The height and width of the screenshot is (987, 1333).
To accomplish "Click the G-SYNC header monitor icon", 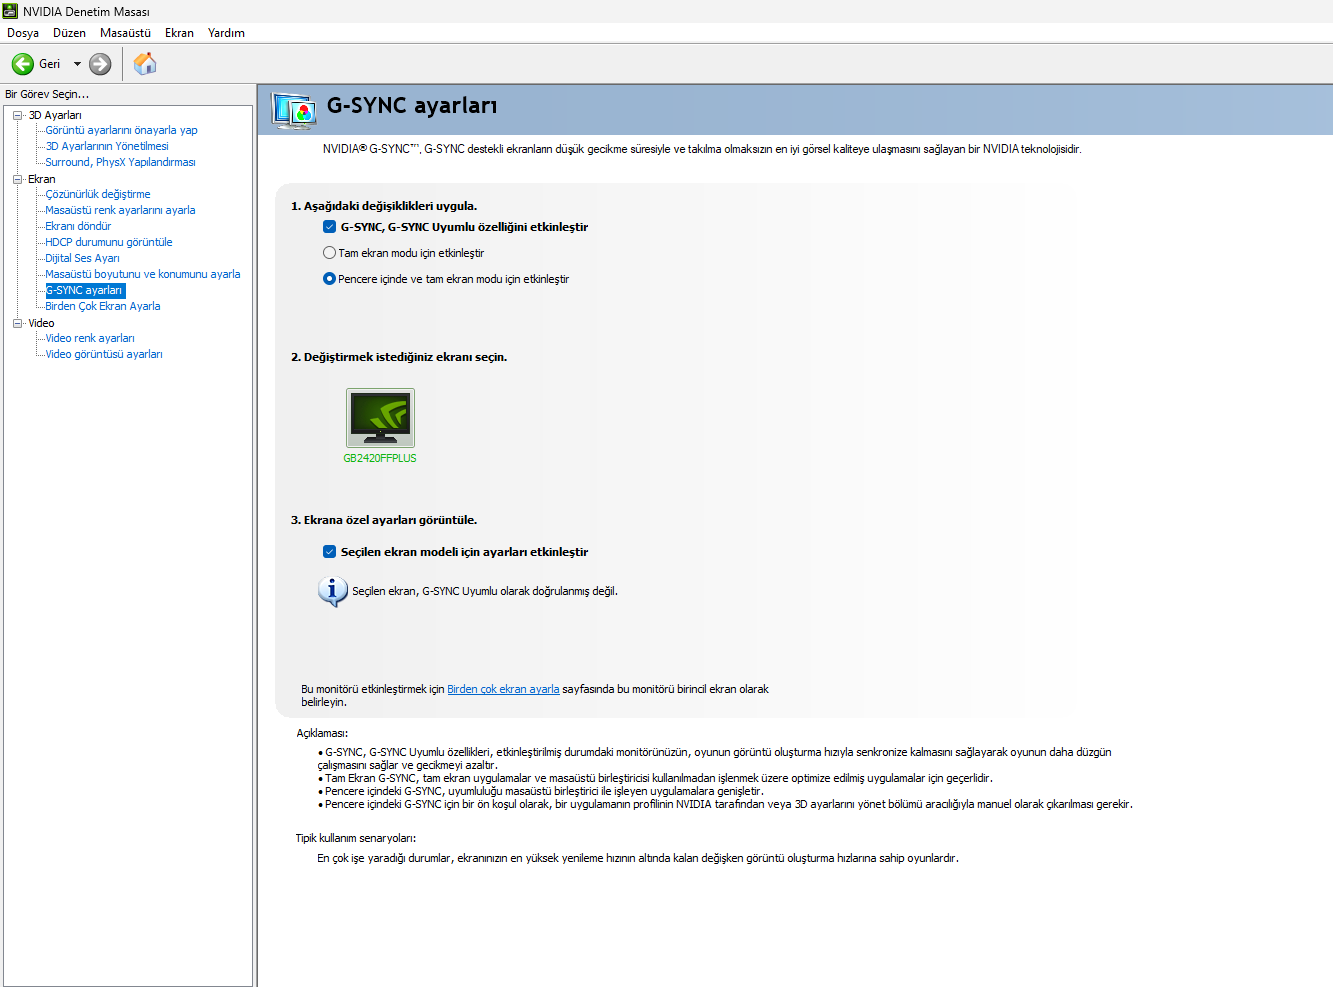I will (x=294, y=110).
